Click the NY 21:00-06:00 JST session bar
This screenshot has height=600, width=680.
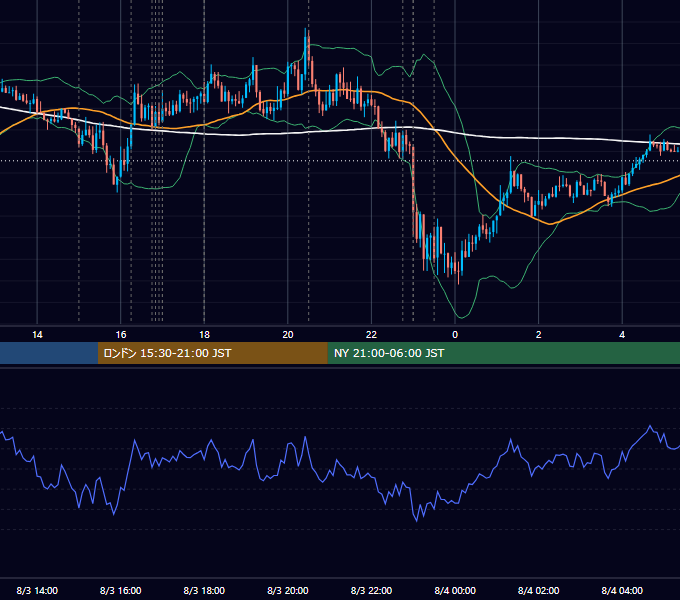click(503, 353)
